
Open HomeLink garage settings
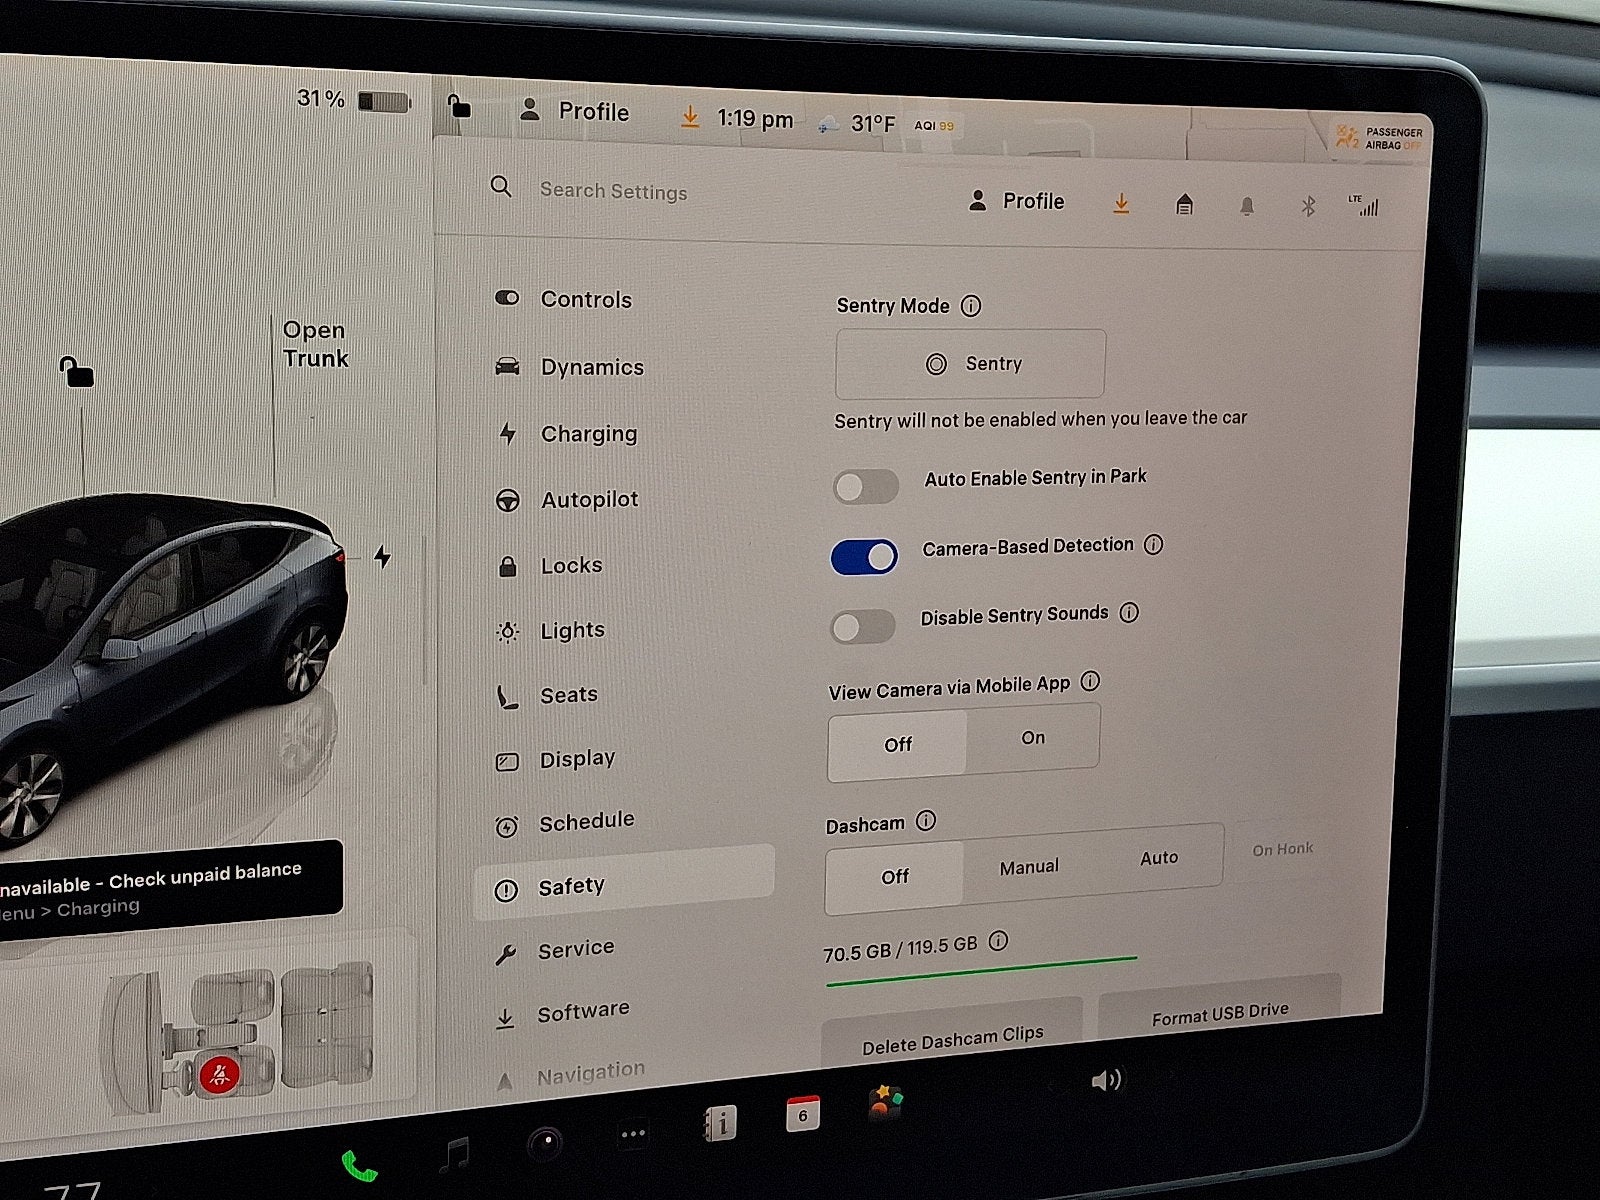[x=1185, y=203]
